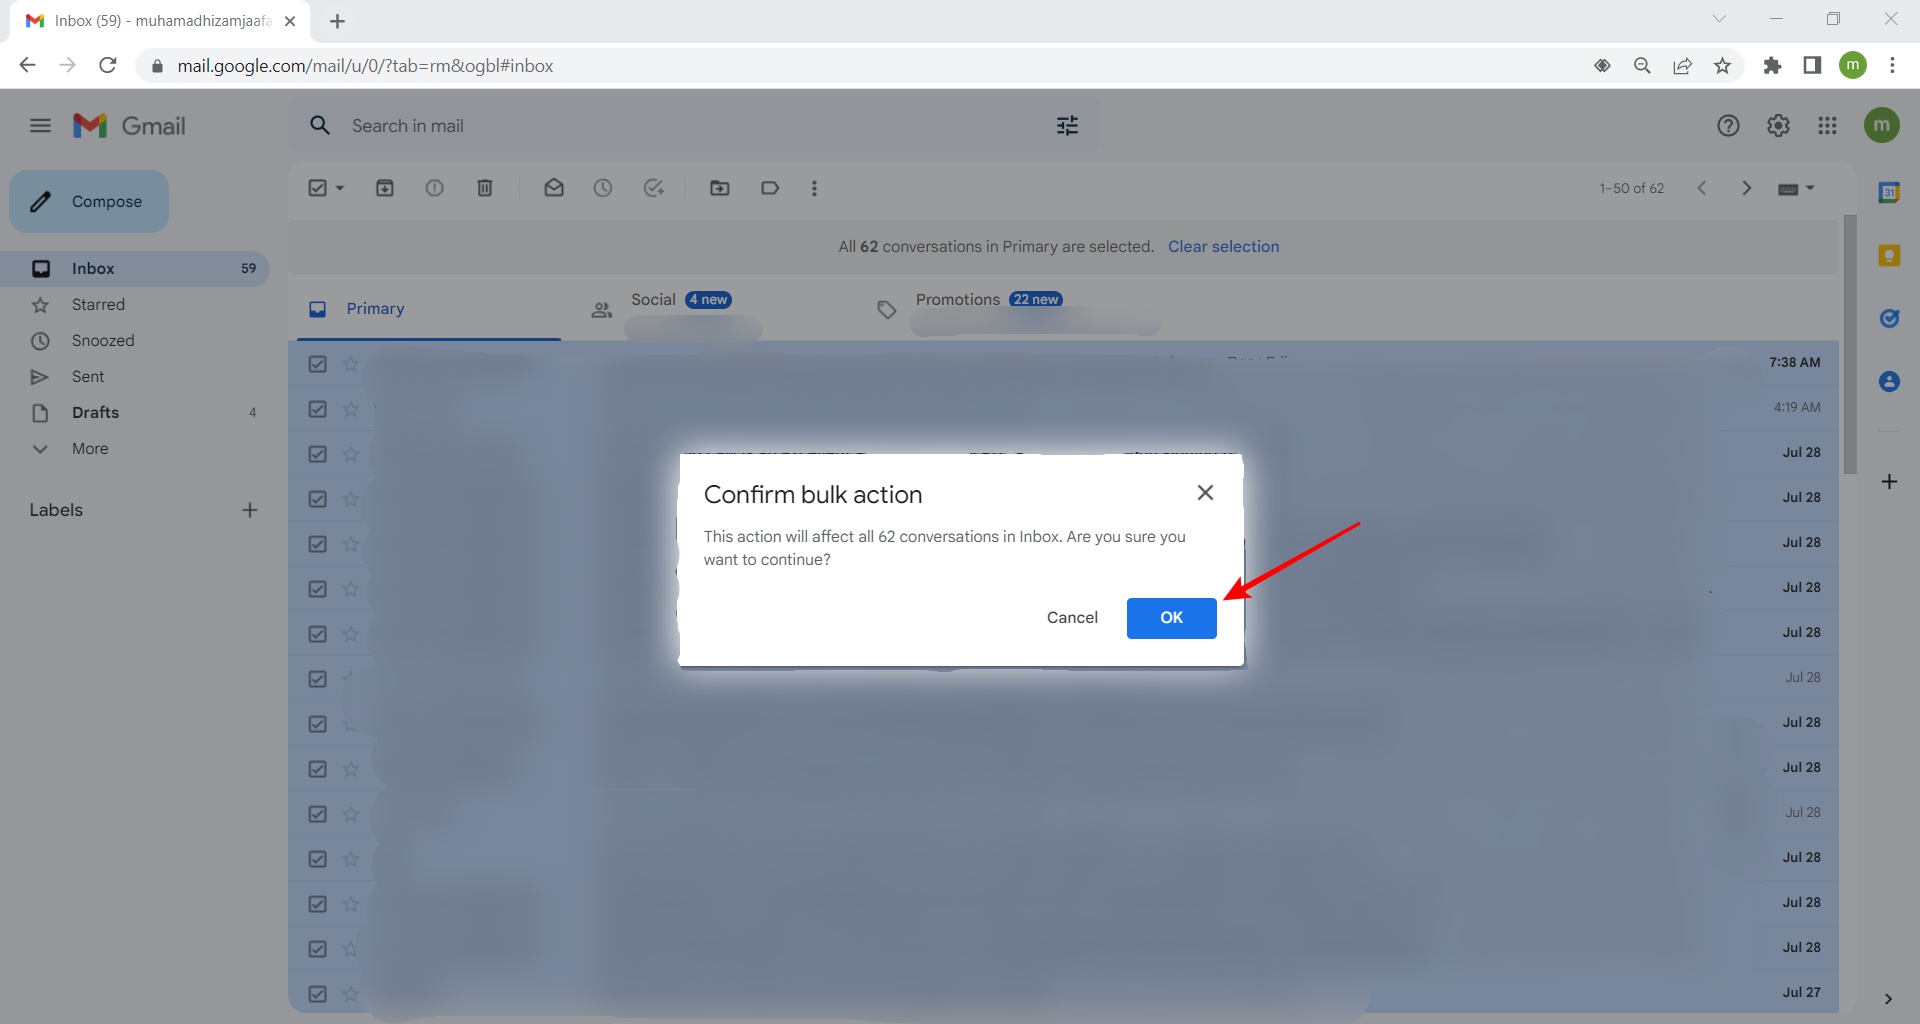Open the Sent folder
The width and height of the screenshot is (1920, 1024).
pyautogui.click(x=135, y=377)
